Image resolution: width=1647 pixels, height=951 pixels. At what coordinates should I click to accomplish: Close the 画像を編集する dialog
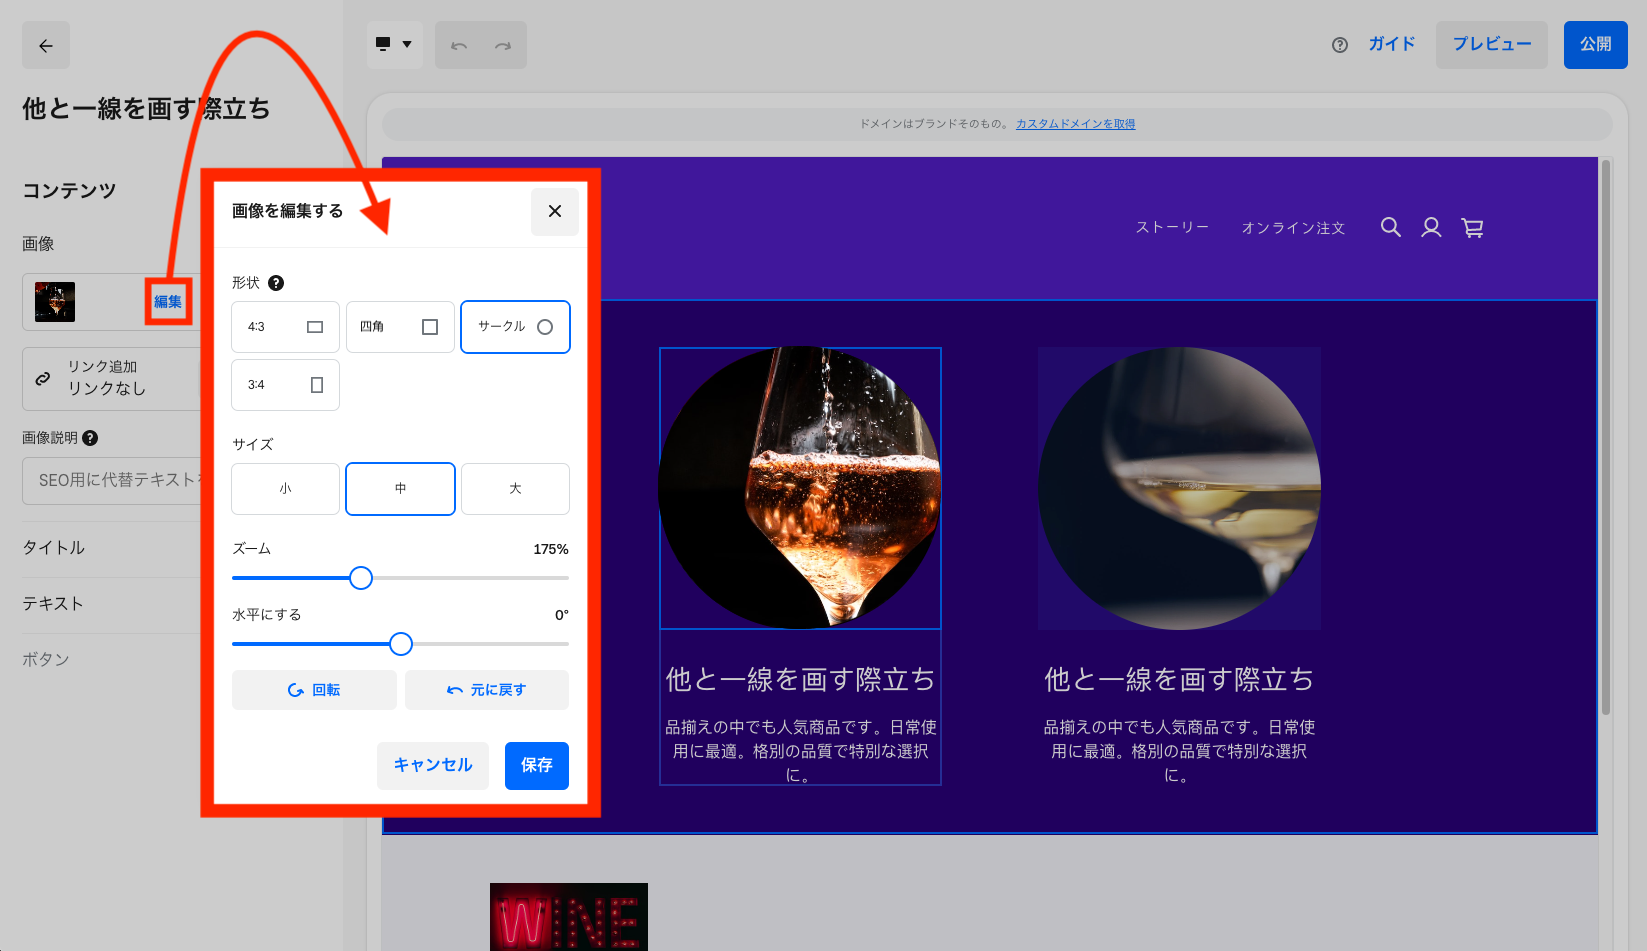(555, 211)
